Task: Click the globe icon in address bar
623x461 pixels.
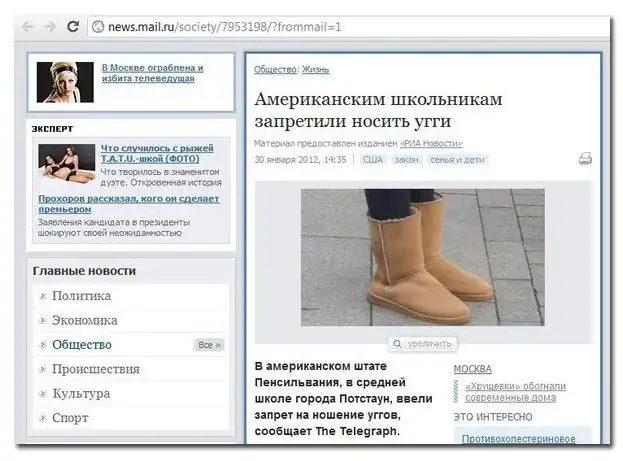Action: [x=98, y=27]
